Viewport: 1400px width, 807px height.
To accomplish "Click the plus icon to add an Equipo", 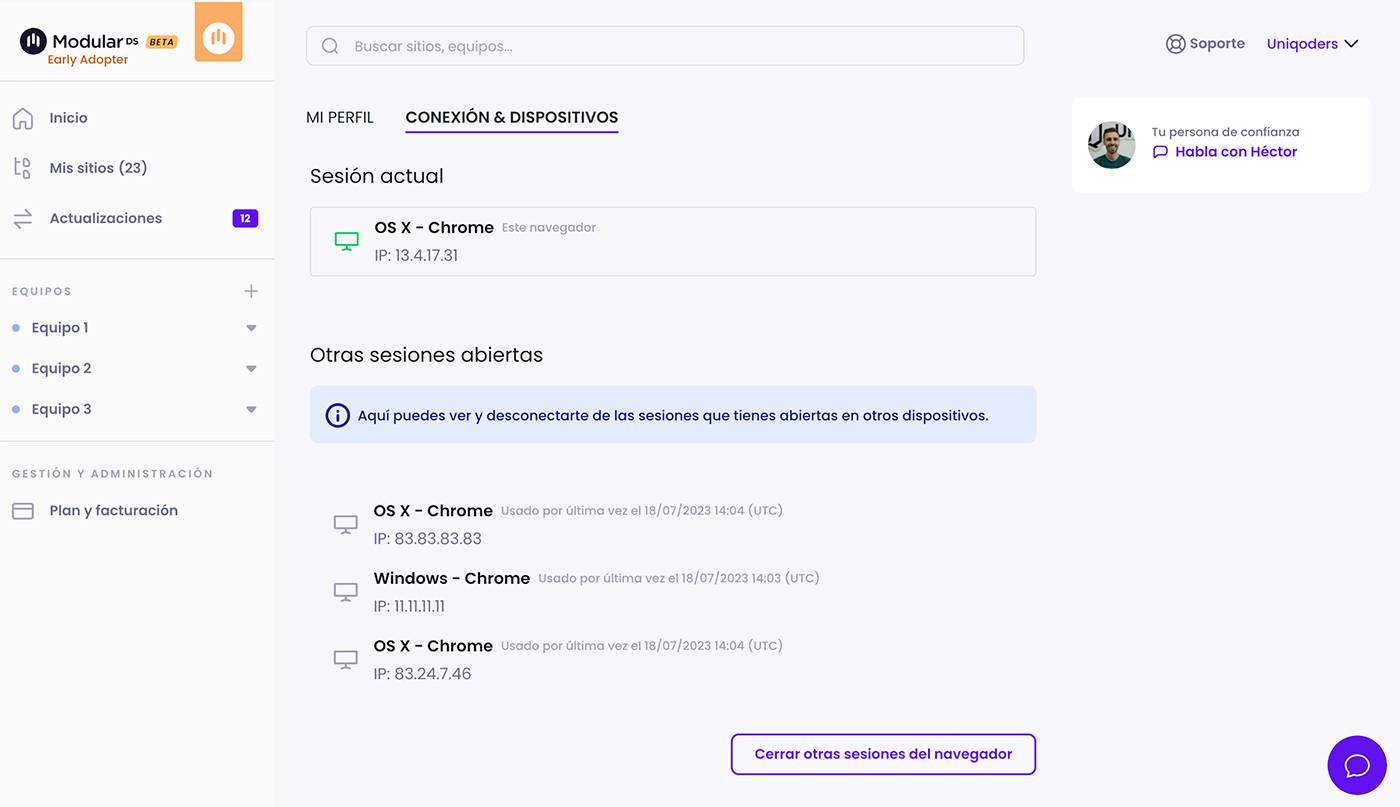I will (x=251, y=291).
